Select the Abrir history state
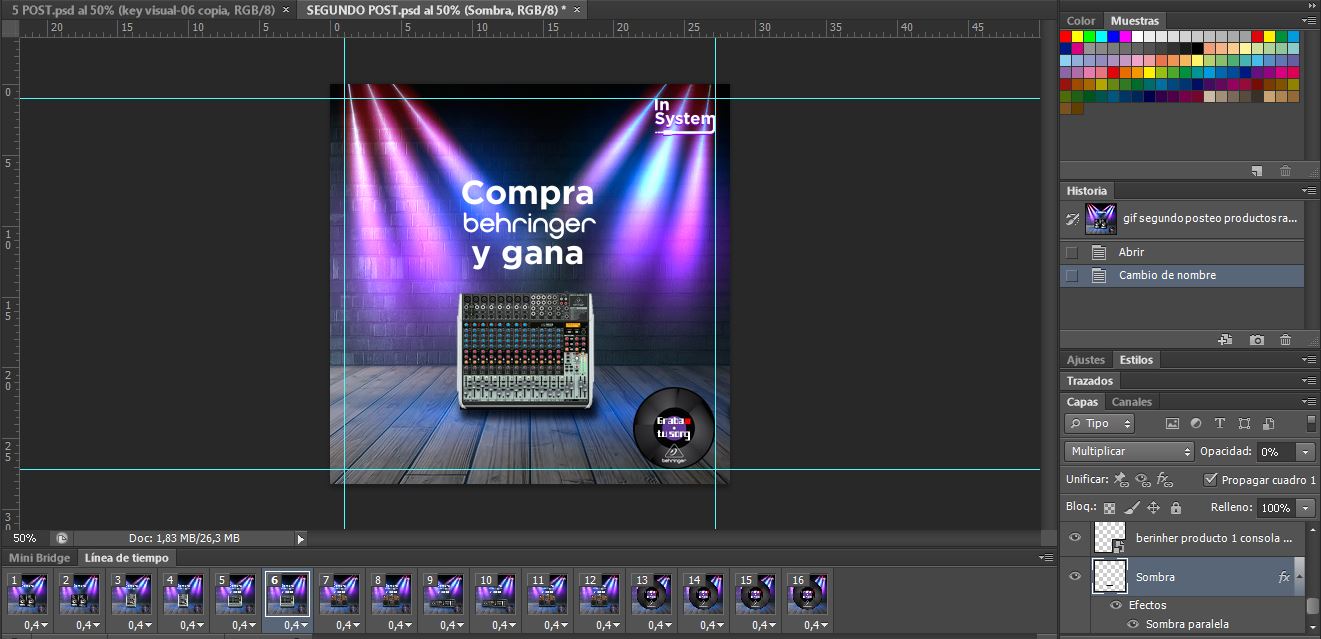 click(1182, 252)
